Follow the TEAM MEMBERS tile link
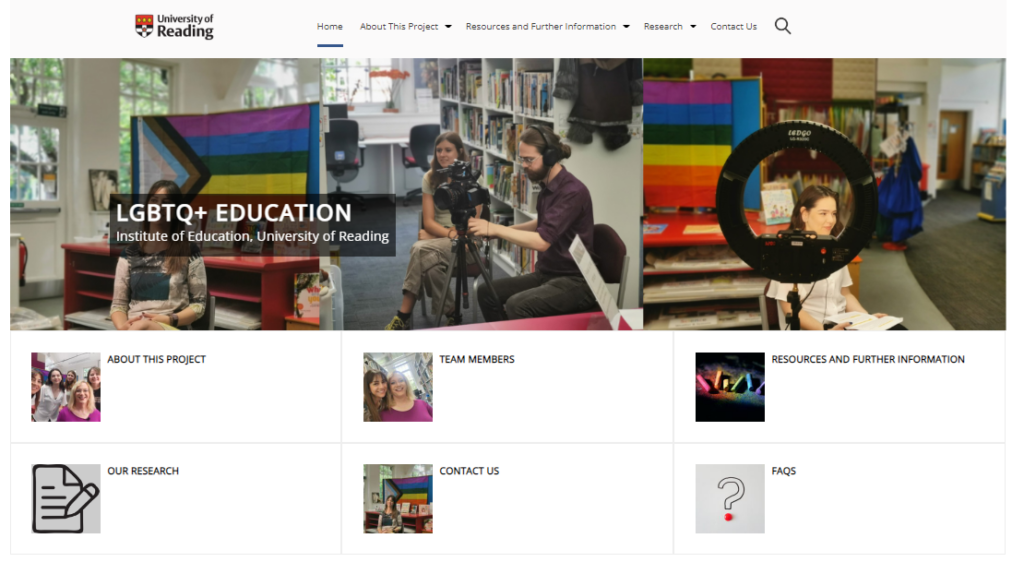Image resolution: width=1024 pixels, height=574 pixels. pos(477,360)
